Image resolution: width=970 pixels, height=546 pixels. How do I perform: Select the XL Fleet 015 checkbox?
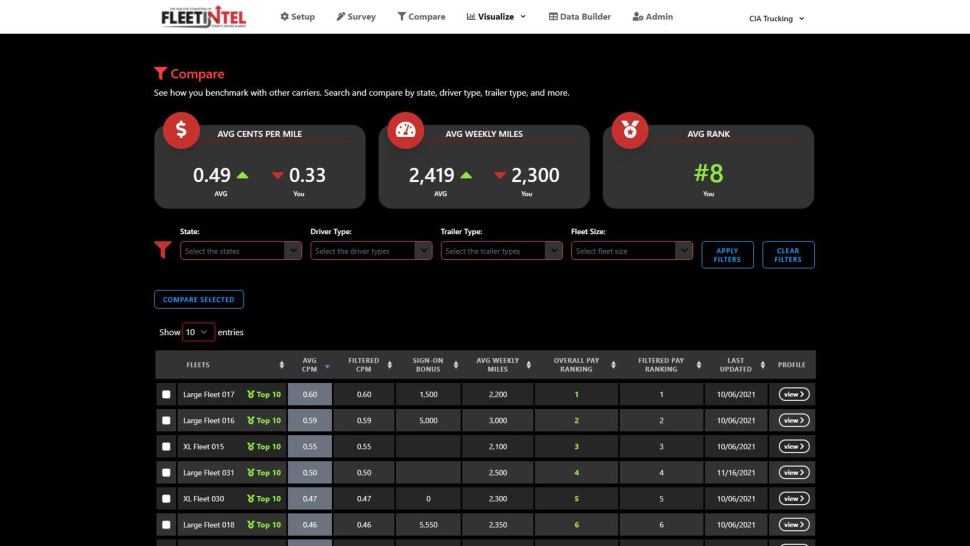(x=166, y=446)
